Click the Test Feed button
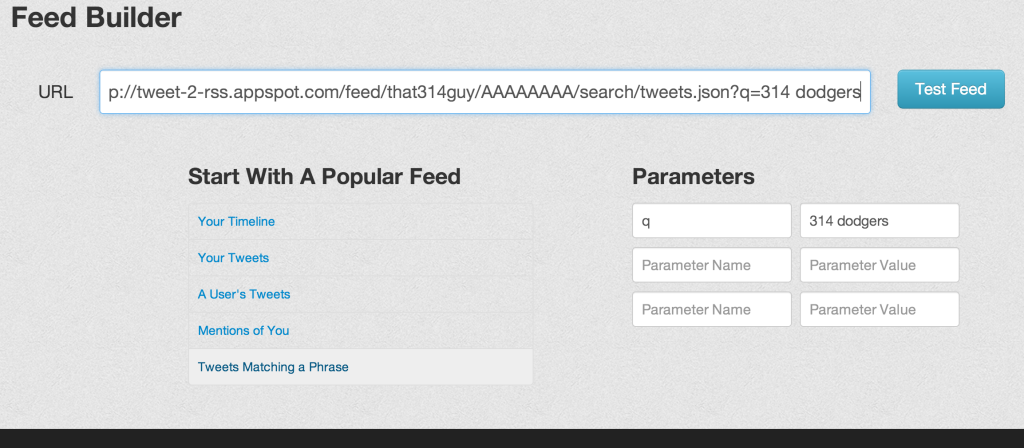The image size is (1024, 448). [x=950, y=89]
